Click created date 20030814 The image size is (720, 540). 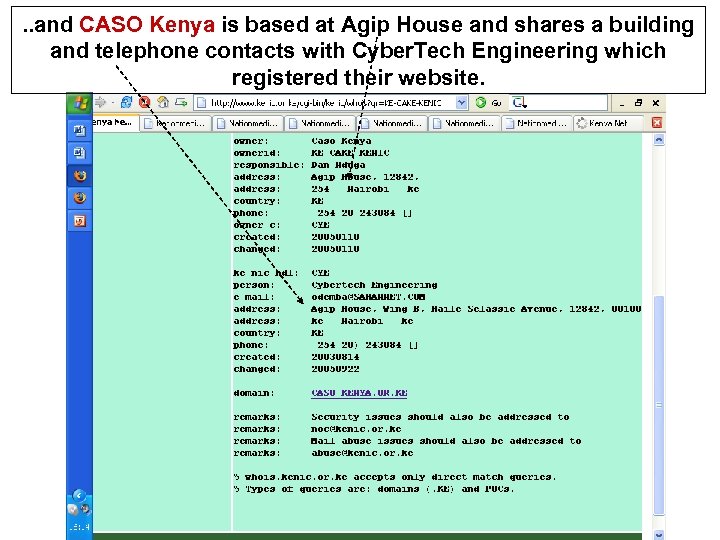click(x=335, y=357)
